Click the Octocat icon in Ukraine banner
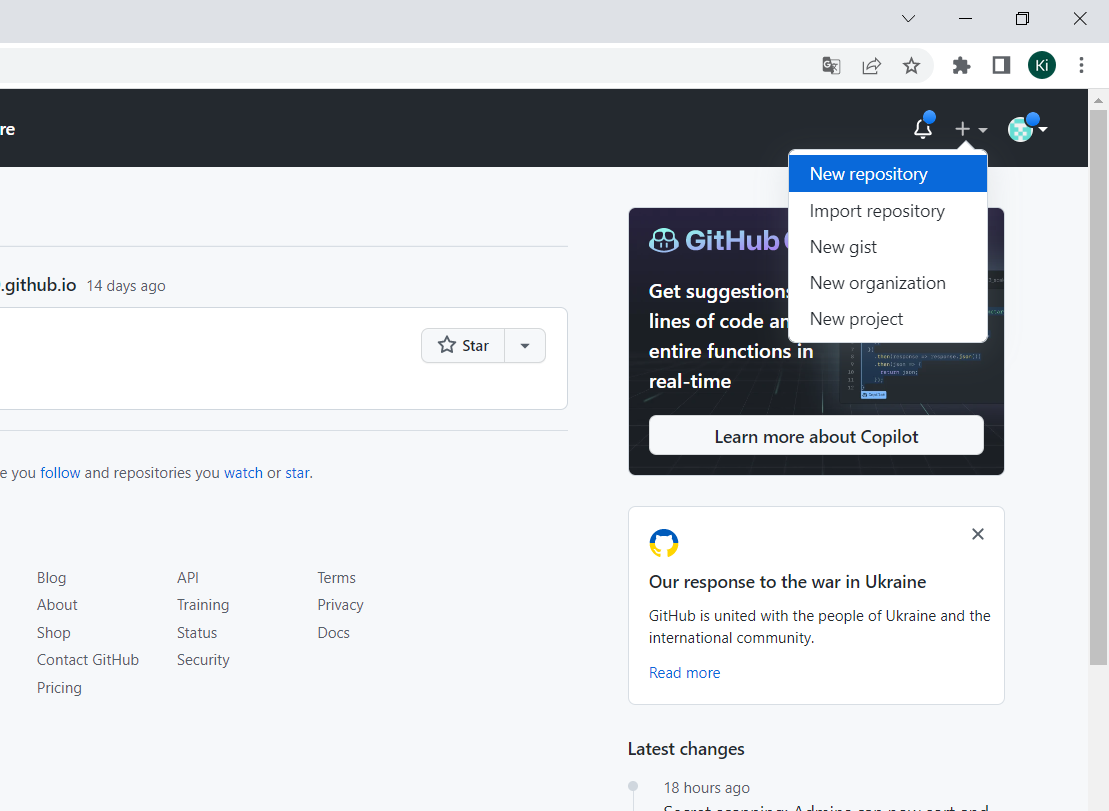Viewport: 1109px width, 811px height. pos(663,543)
